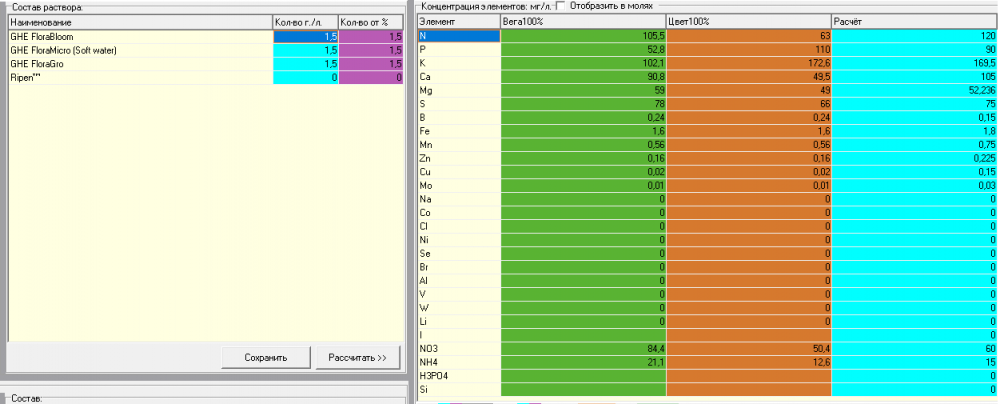Click the Ripen g/l cyan cell with 0

click(x=305, y=77)
